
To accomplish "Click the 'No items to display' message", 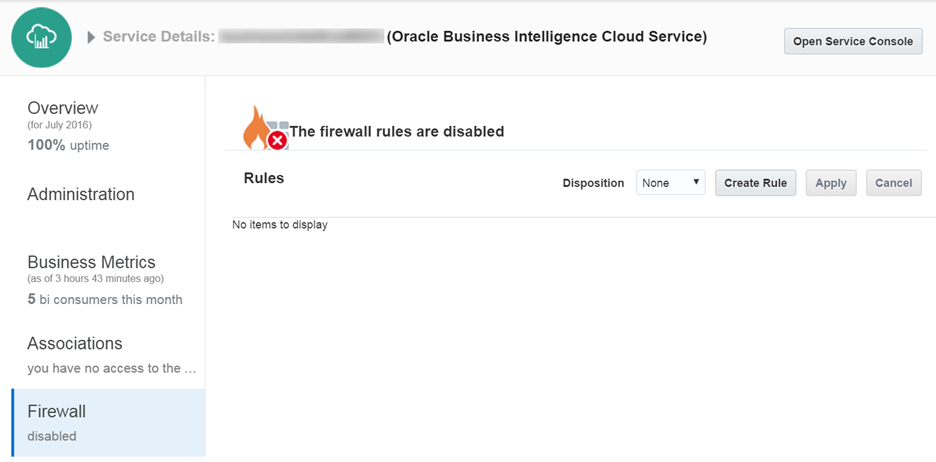I will tap(280, 225).
